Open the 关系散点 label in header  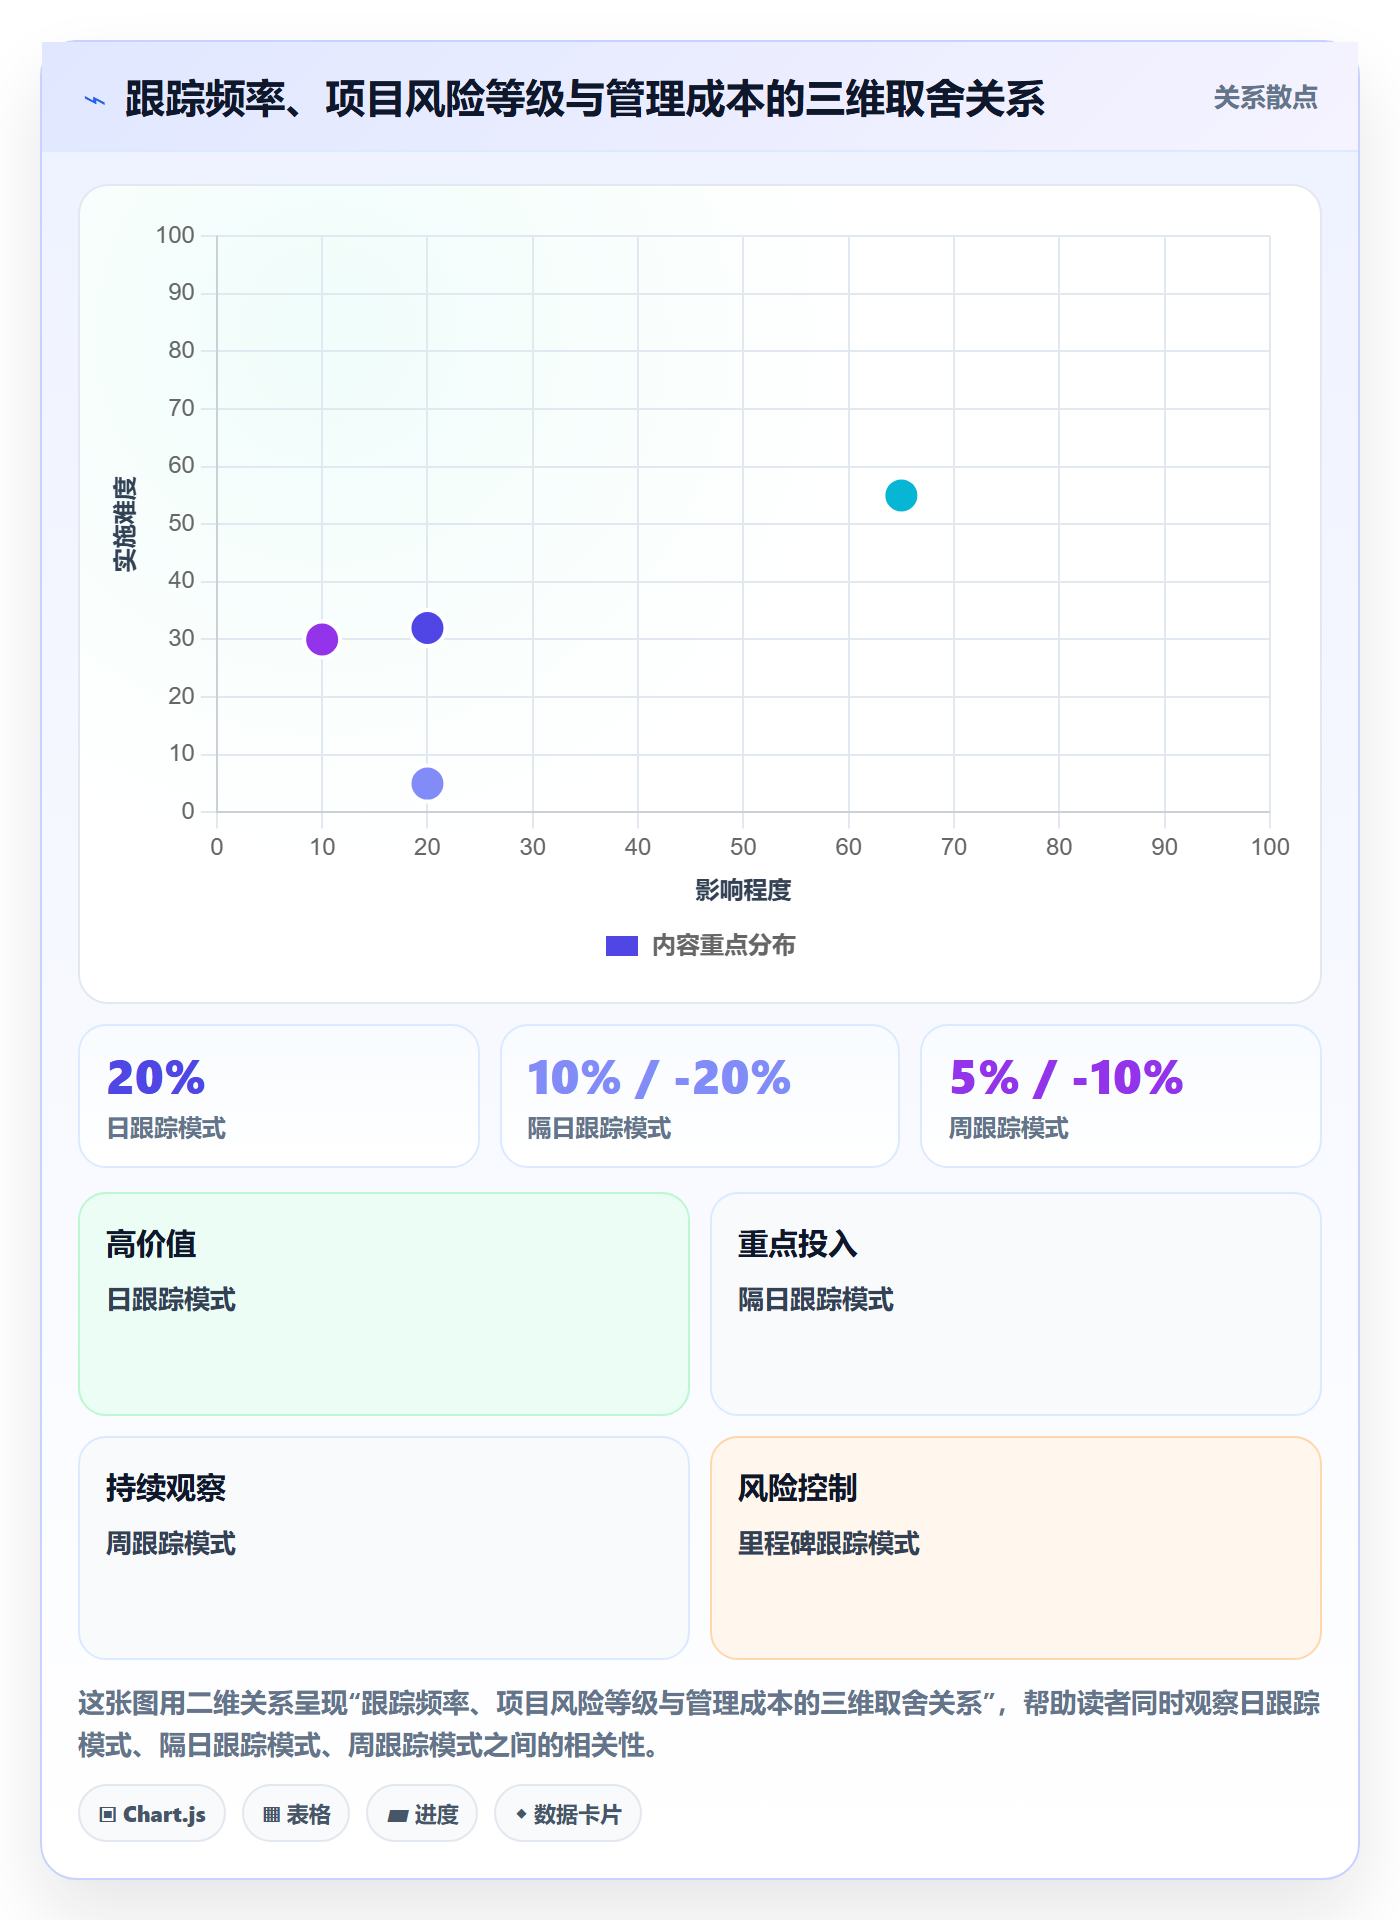(1265, 98)
